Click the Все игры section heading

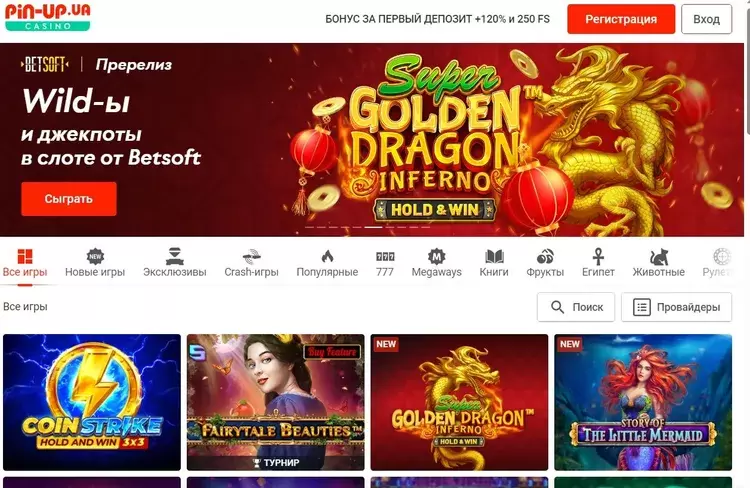25,307
